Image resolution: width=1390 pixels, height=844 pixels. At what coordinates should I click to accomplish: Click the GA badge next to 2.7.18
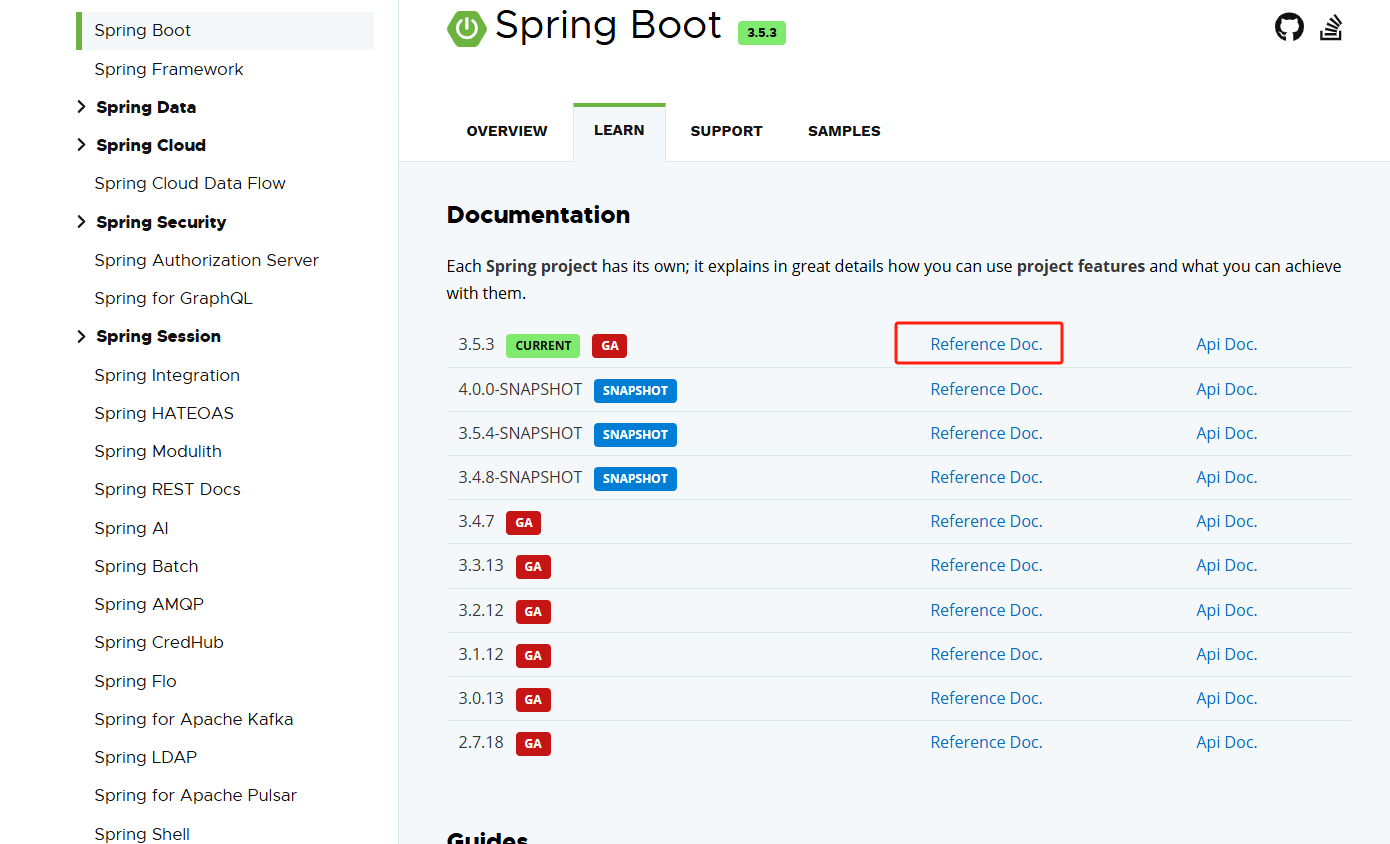tap(533, 744)
